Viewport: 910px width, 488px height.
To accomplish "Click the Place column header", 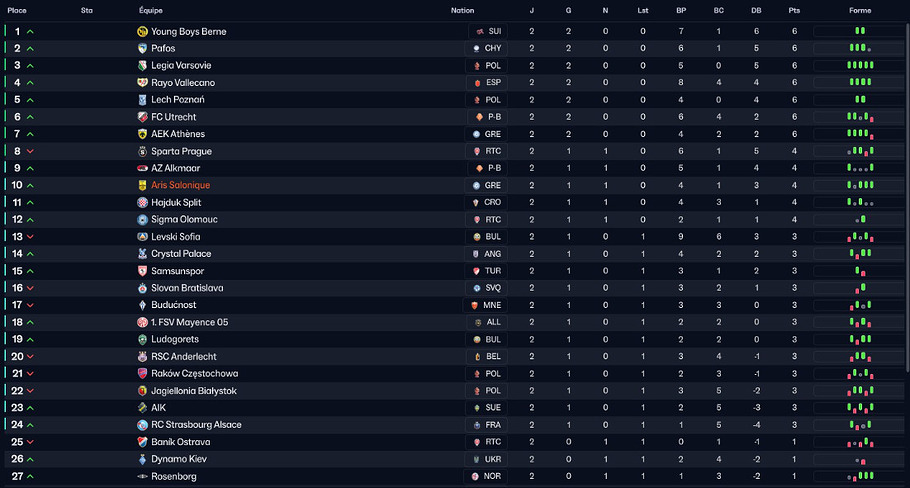I will [x=17, y=10].
